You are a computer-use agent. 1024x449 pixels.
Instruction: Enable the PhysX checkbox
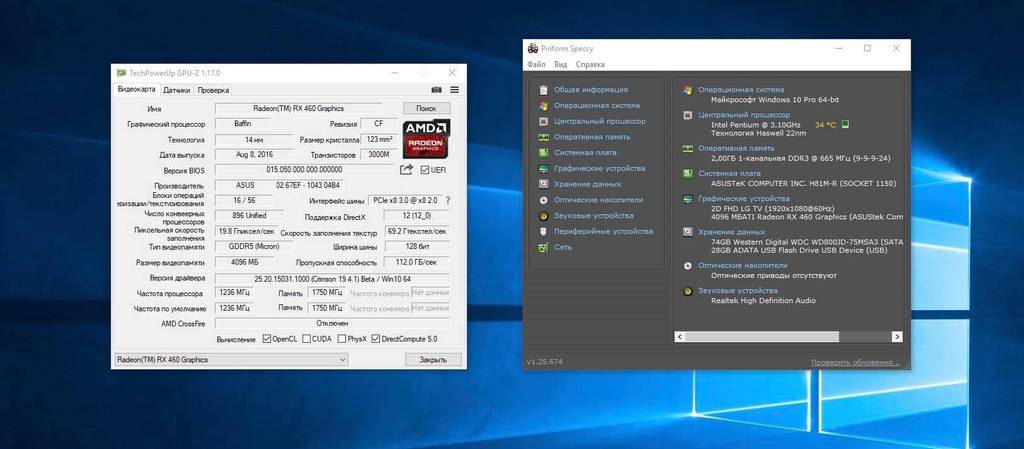tap(340, 339)
